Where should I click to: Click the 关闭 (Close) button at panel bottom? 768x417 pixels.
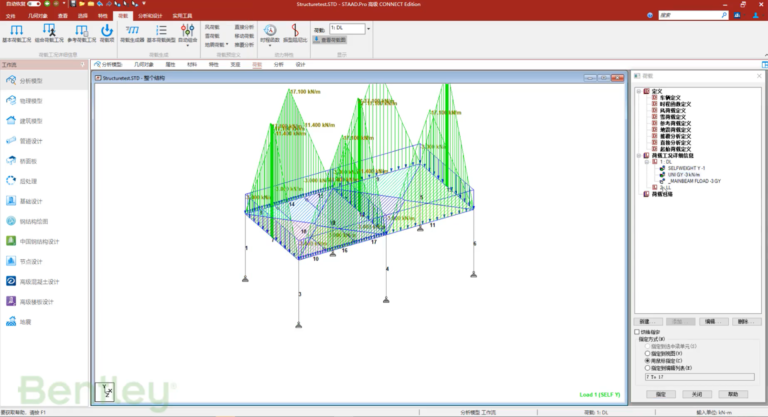pyautogui.click(x=696, y=394)
